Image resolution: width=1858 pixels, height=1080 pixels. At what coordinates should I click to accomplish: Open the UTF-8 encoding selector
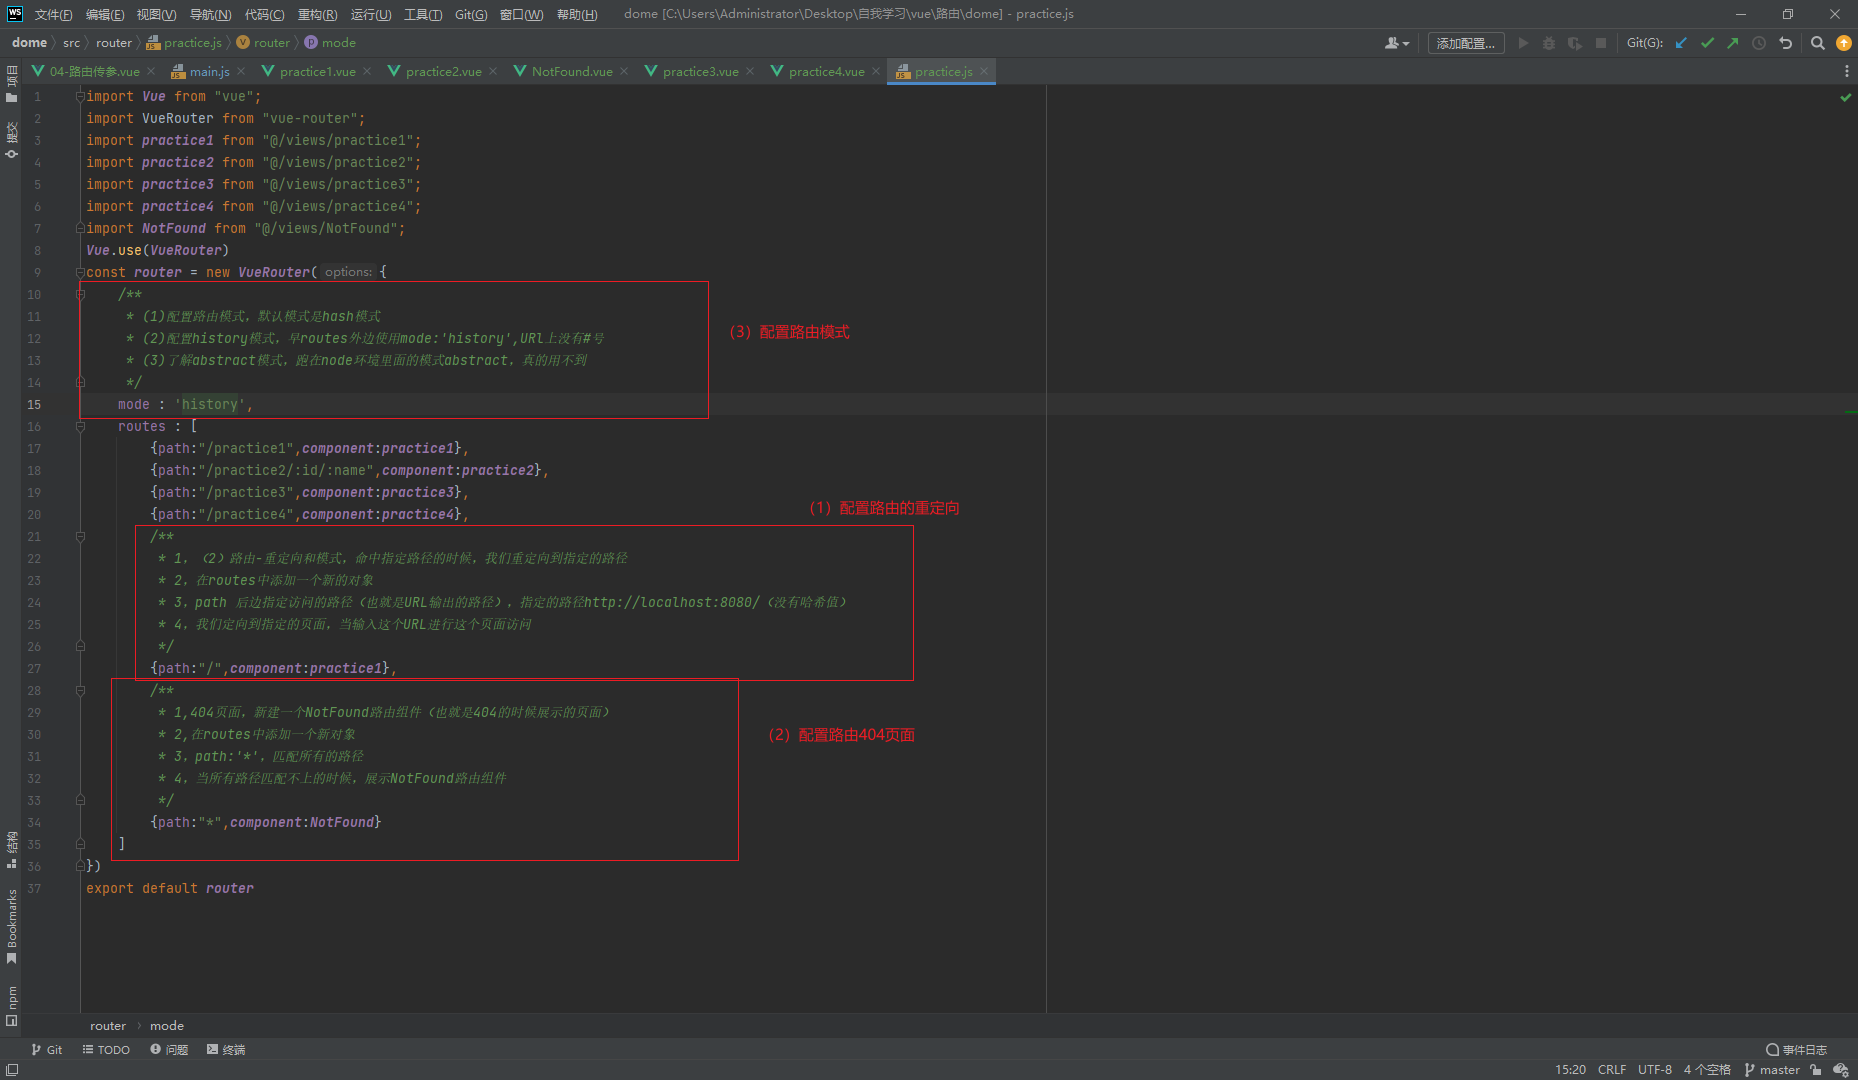coord(1654,1070)
